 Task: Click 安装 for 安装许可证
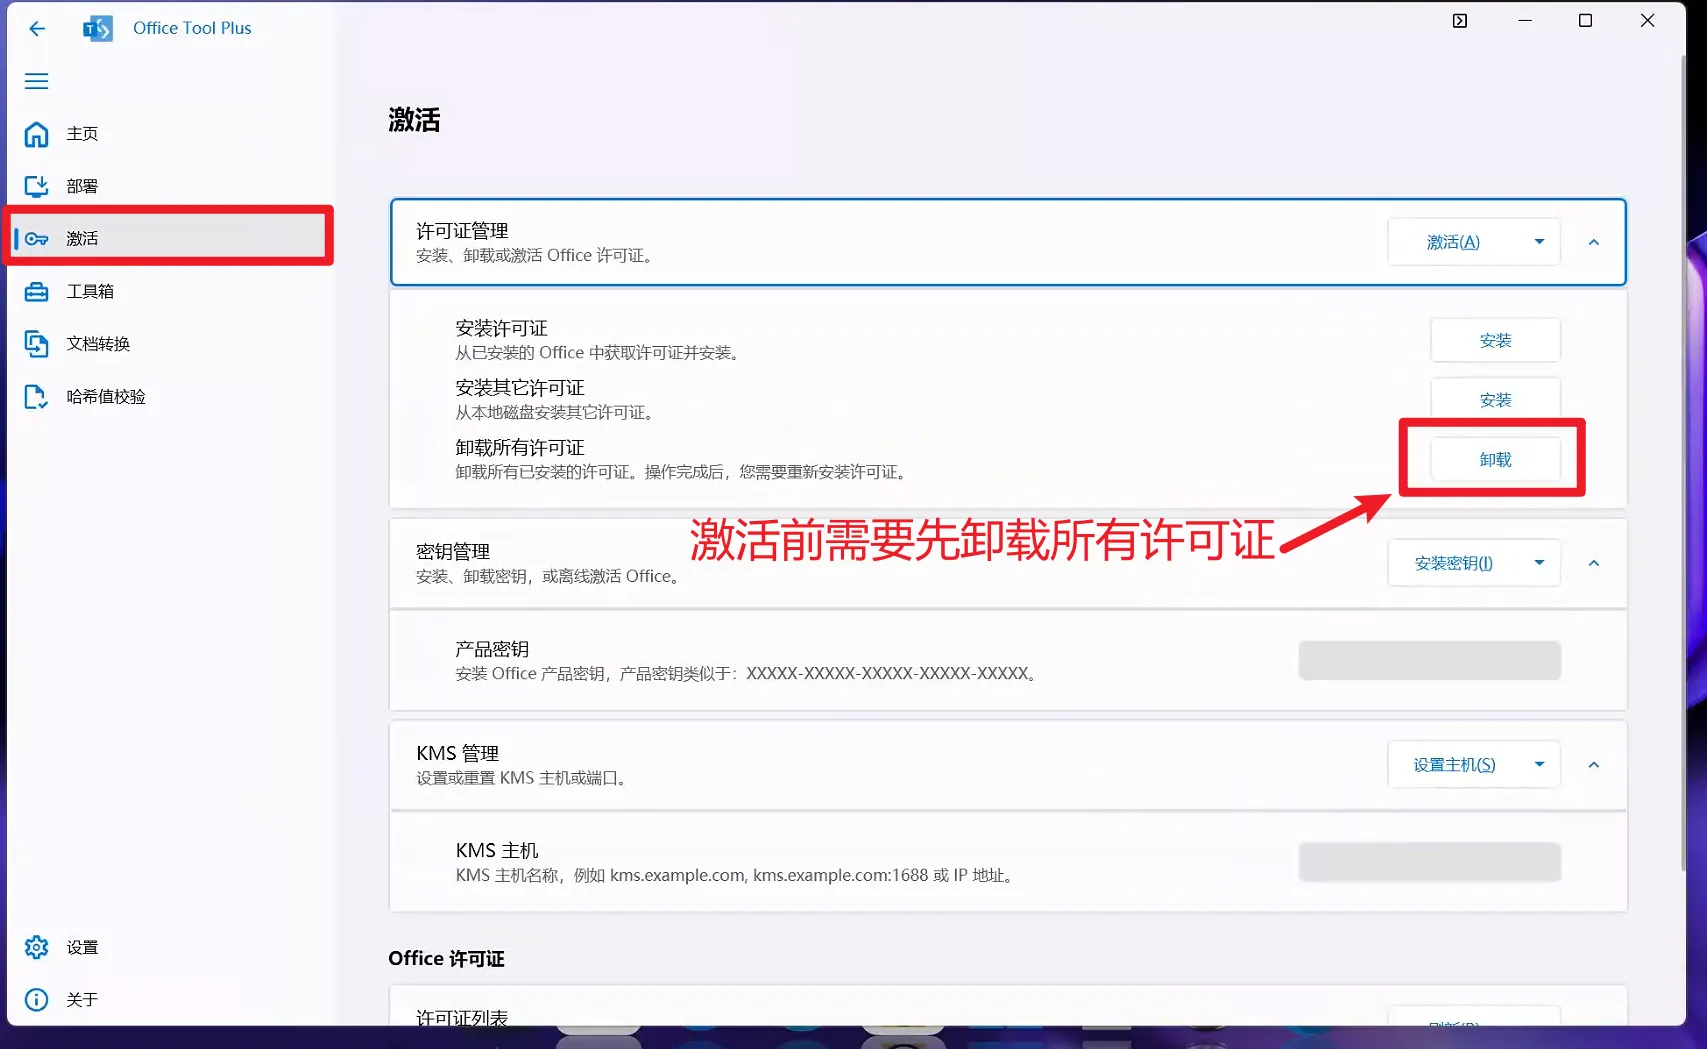point(1495,341)
